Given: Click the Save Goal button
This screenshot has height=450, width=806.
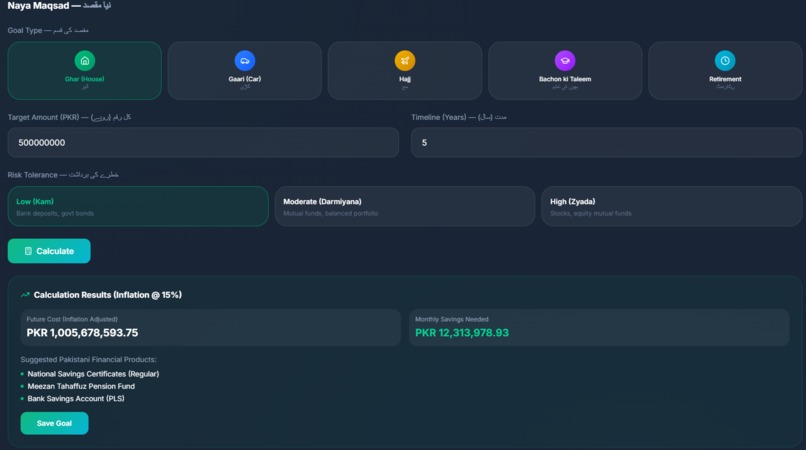Looking at the screenshot, I should coord(54,423).
